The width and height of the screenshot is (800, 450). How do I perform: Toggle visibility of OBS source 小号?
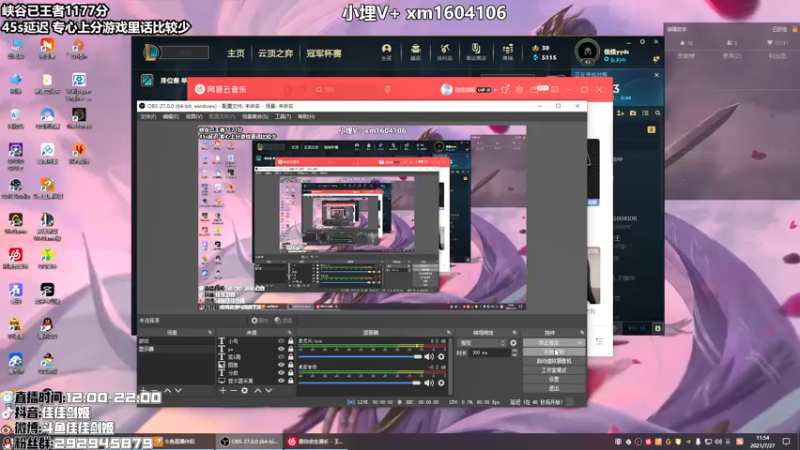pyautogui.click(x=281, y=341)
